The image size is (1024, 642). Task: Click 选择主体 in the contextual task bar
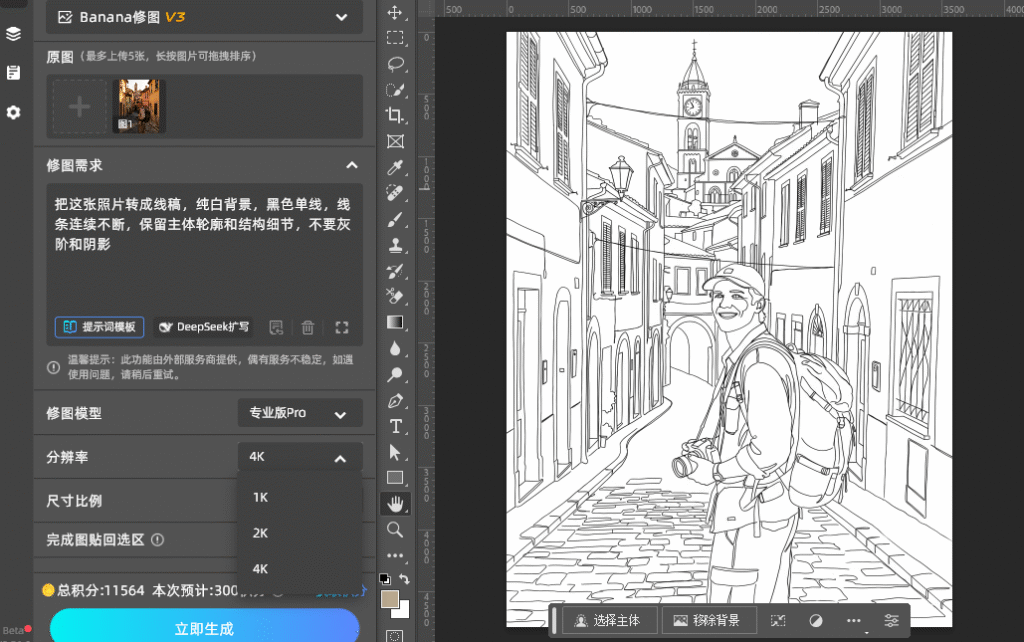(x=609, y=620)
